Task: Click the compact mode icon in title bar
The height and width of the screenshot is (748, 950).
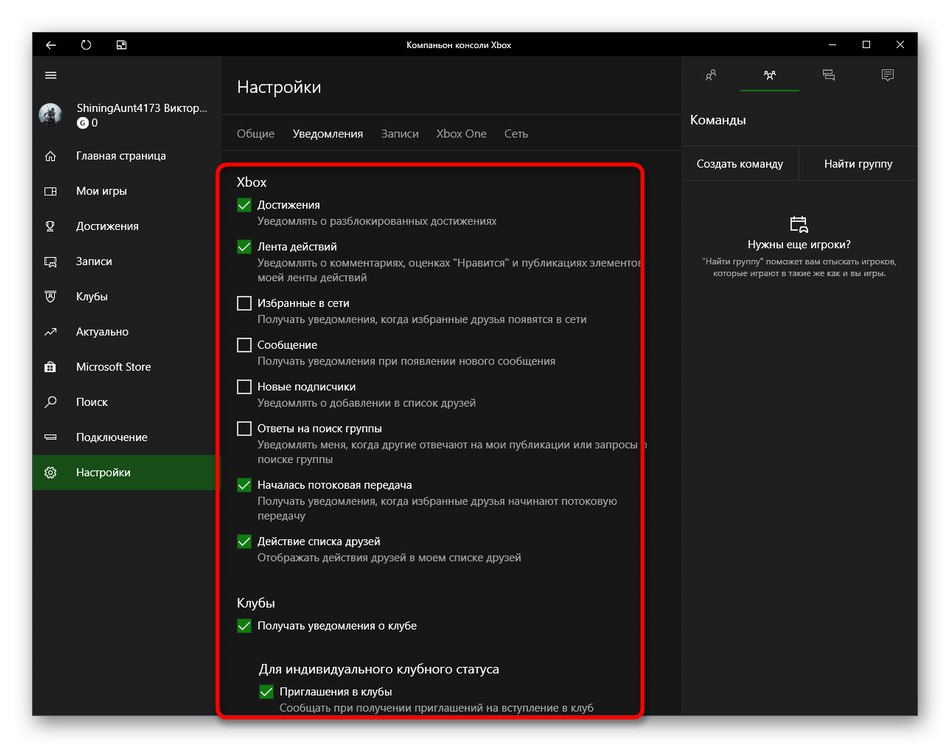Action: [121, 45]
